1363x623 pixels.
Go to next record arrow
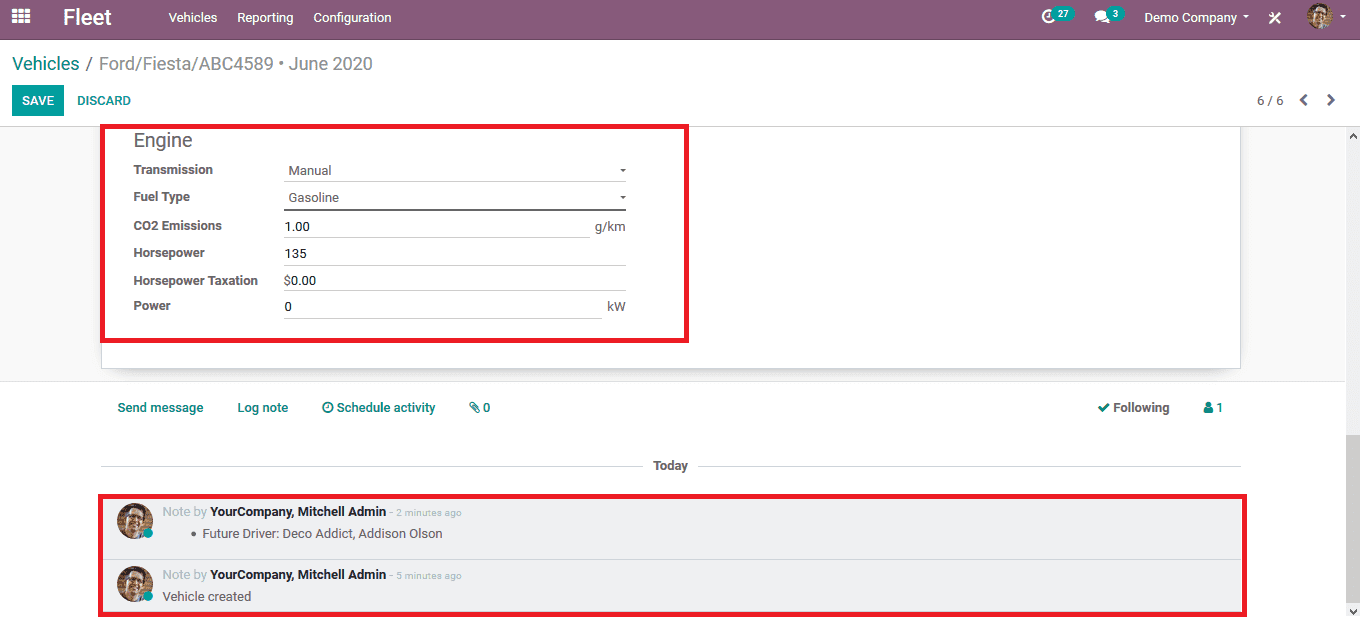(1331, 100)
